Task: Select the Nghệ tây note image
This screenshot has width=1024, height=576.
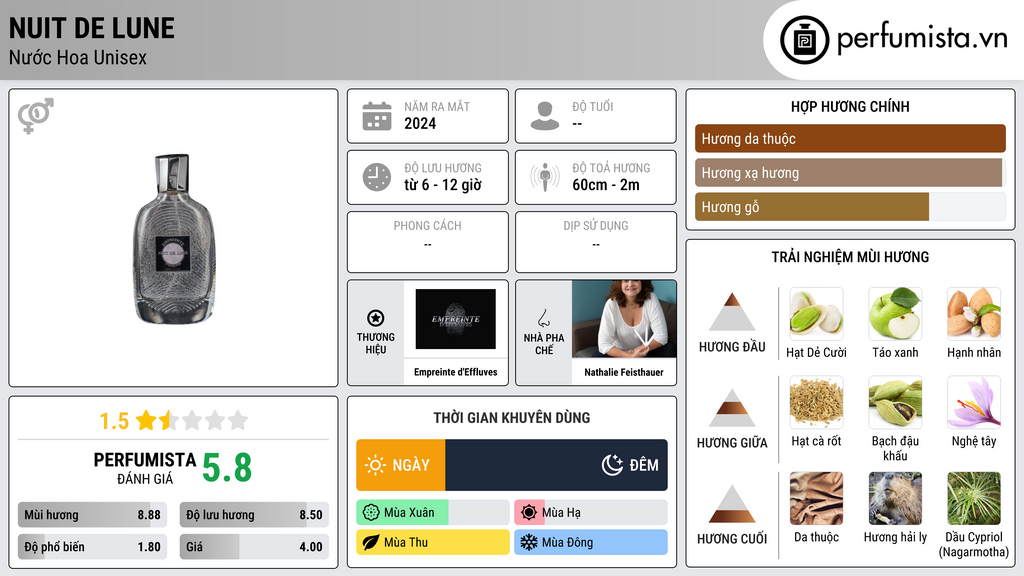Action: point(974,402)
